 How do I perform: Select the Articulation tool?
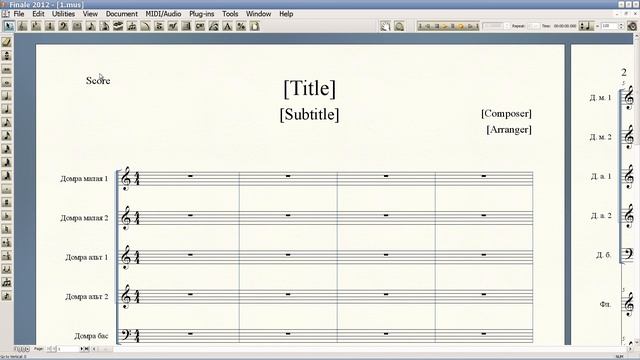pos(159,26)
